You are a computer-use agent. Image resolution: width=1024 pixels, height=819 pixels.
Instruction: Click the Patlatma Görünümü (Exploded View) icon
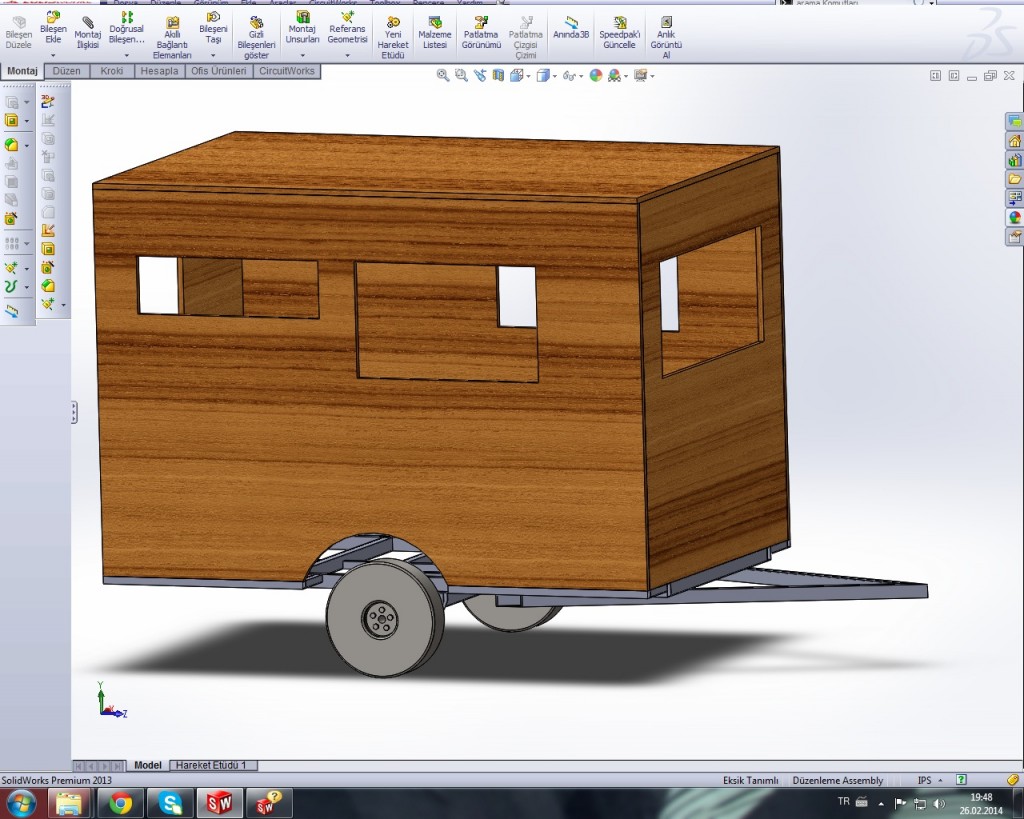point(481,23)
